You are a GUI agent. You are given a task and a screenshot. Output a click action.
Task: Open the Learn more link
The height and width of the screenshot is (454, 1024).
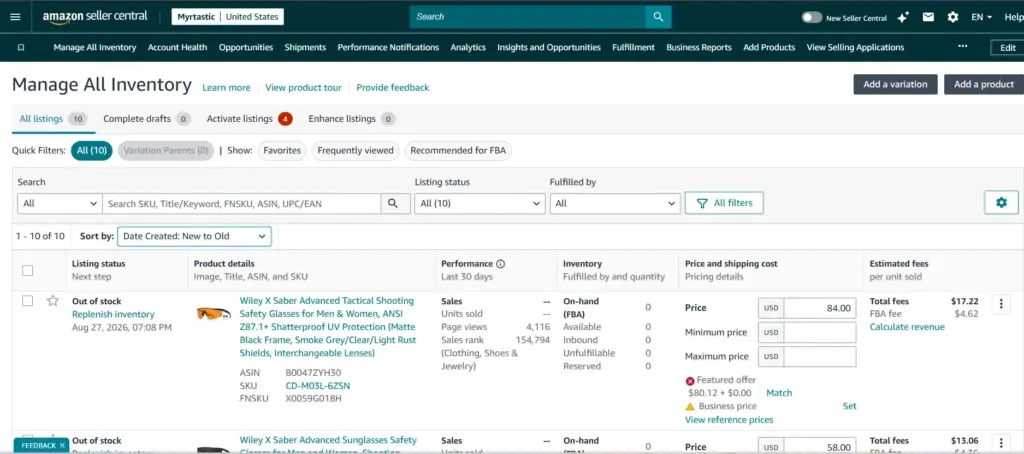coord(226,88)
